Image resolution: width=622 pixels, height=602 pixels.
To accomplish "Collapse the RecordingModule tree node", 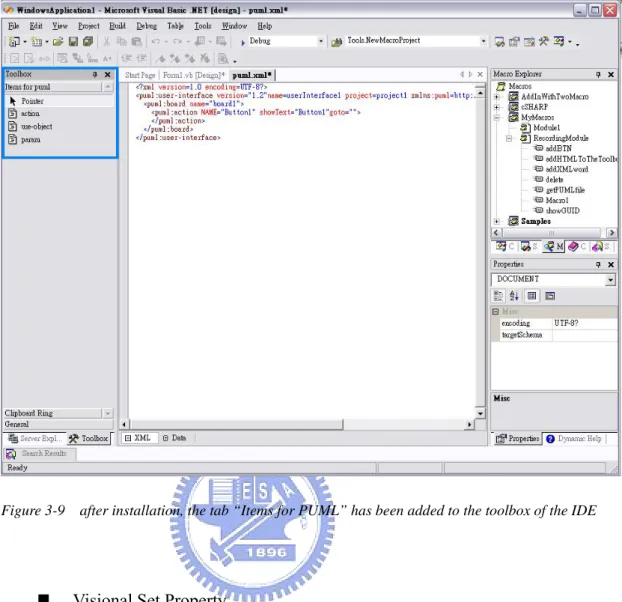I will pos(509,138).
